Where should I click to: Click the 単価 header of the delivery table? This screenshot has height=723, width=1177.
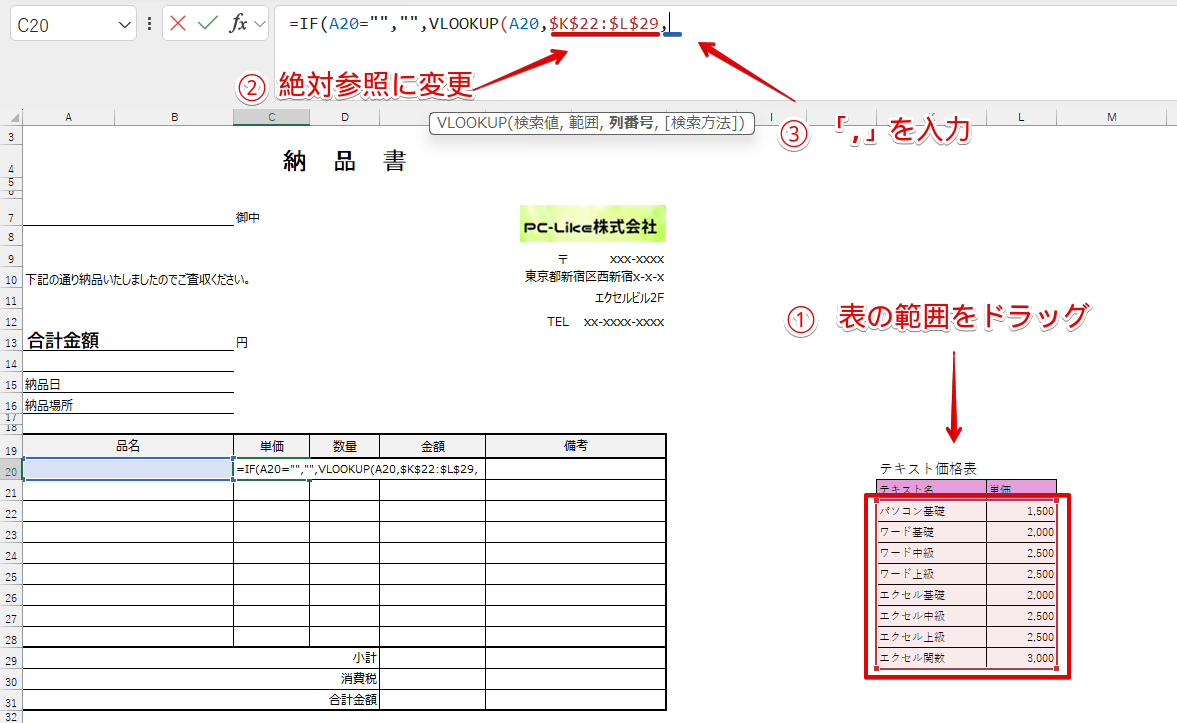coord(272,446)
